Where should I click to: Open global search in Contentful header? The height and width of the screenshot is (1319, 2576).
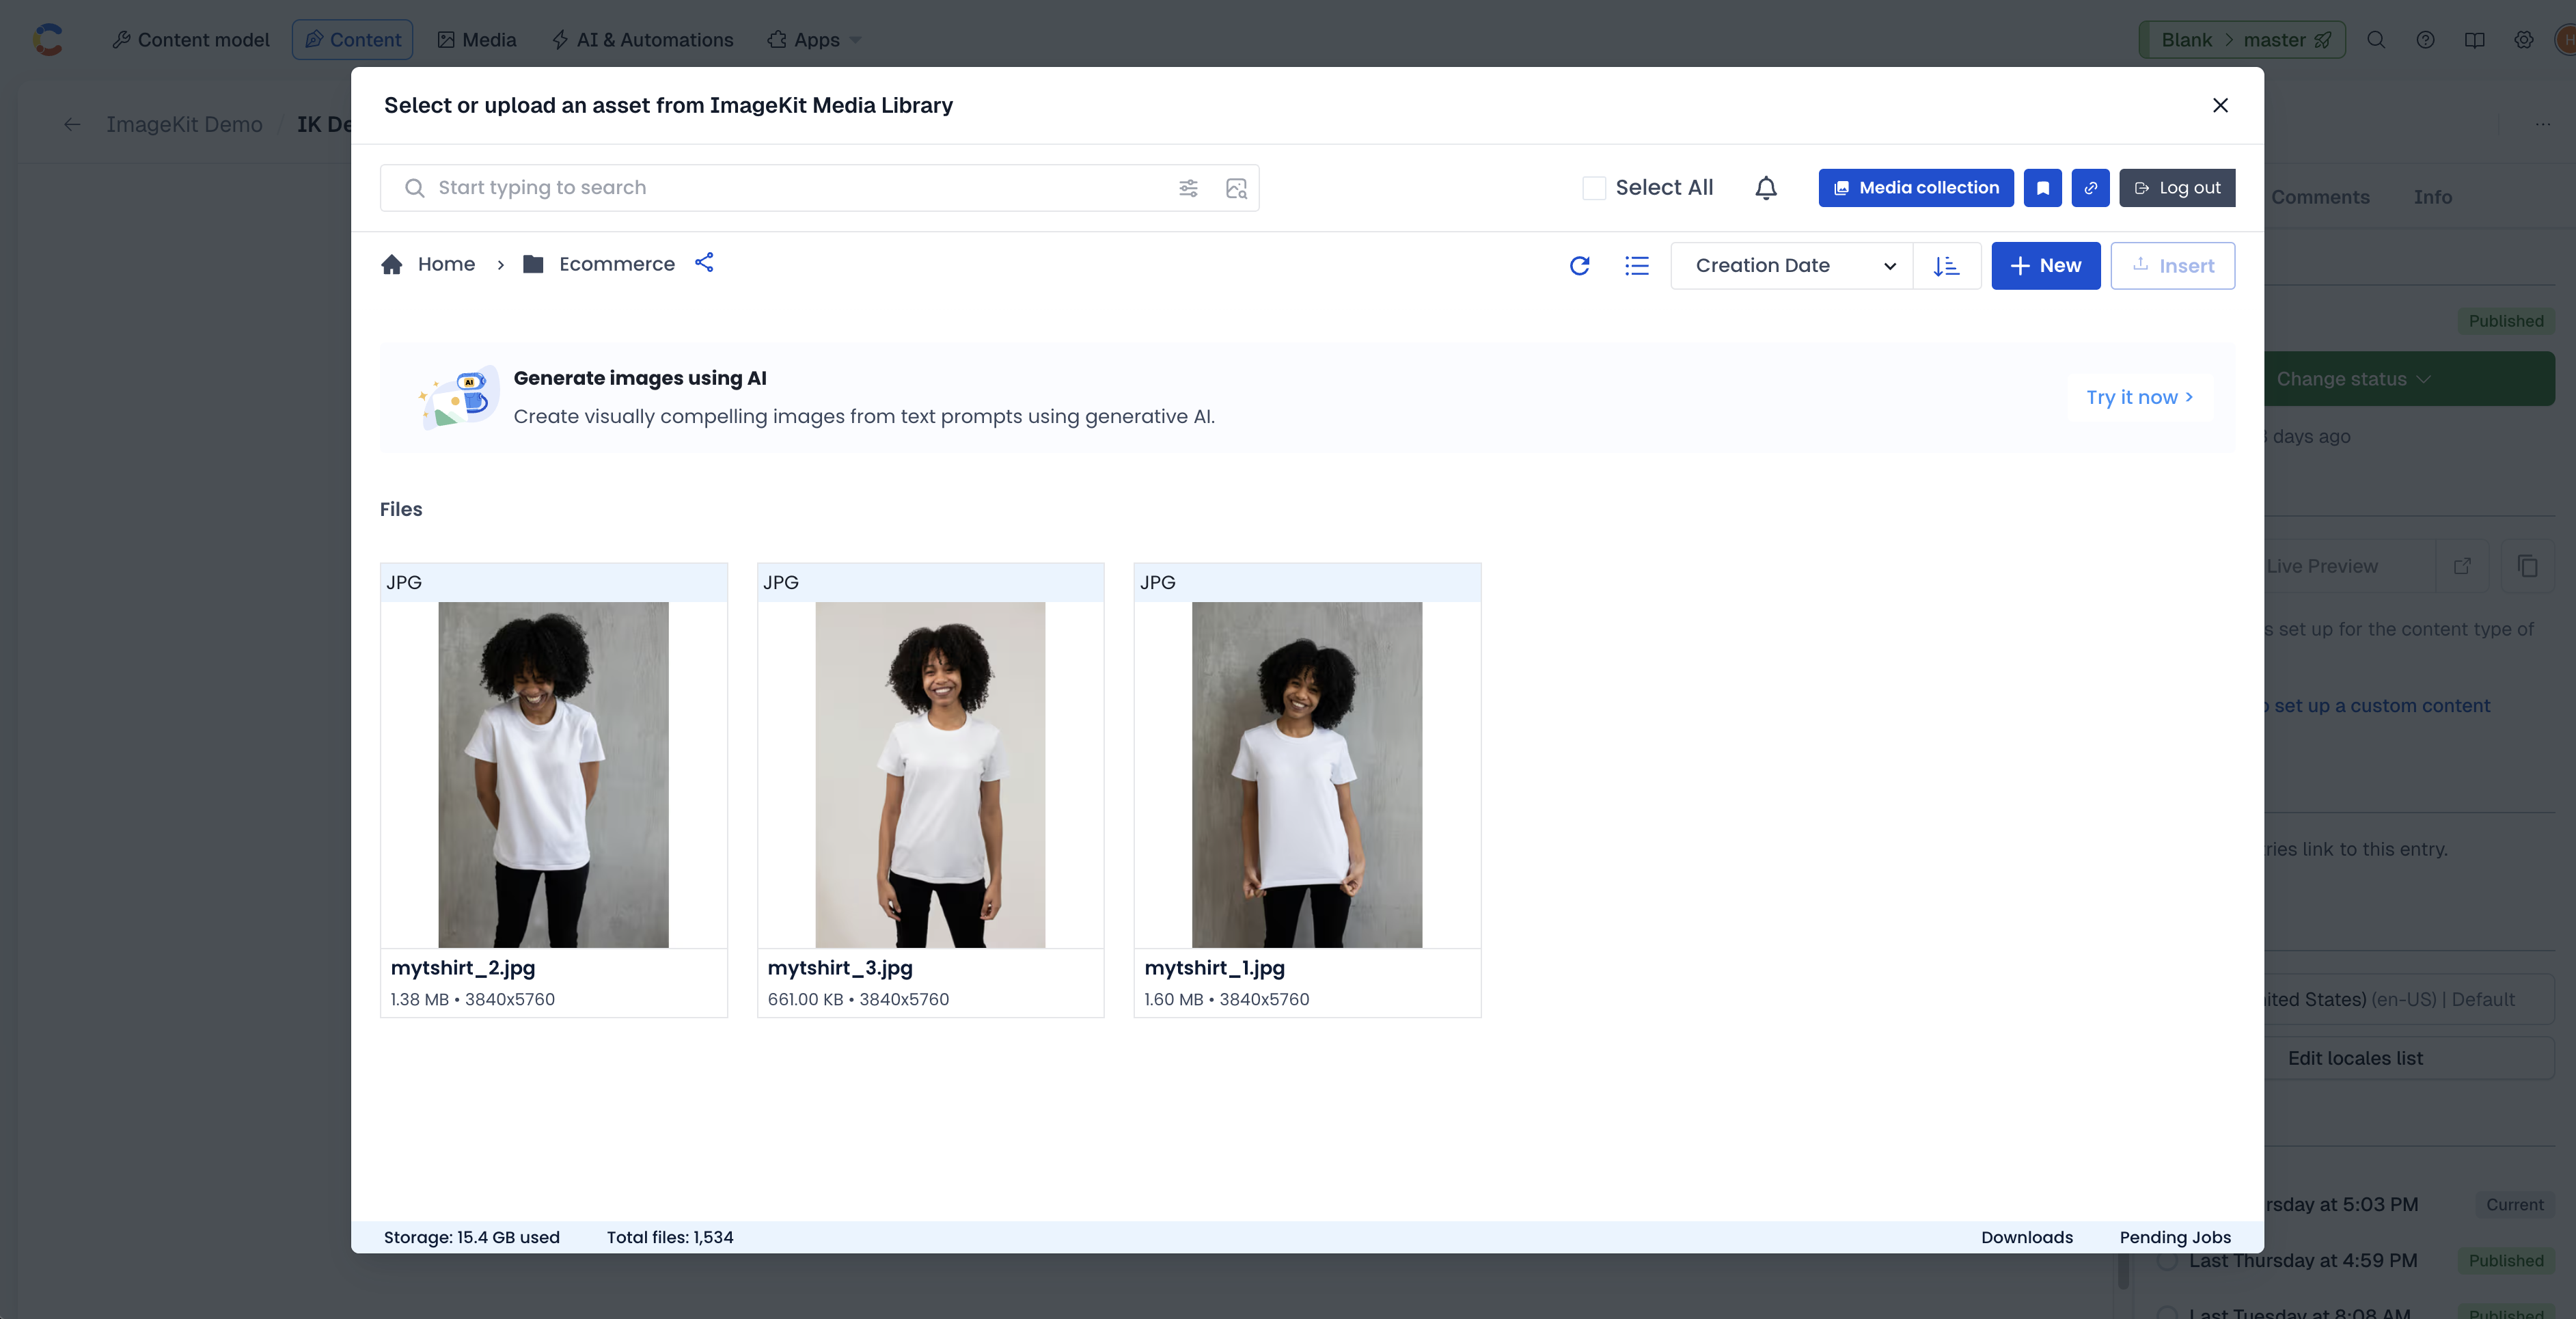click(x=2376, y=40)
